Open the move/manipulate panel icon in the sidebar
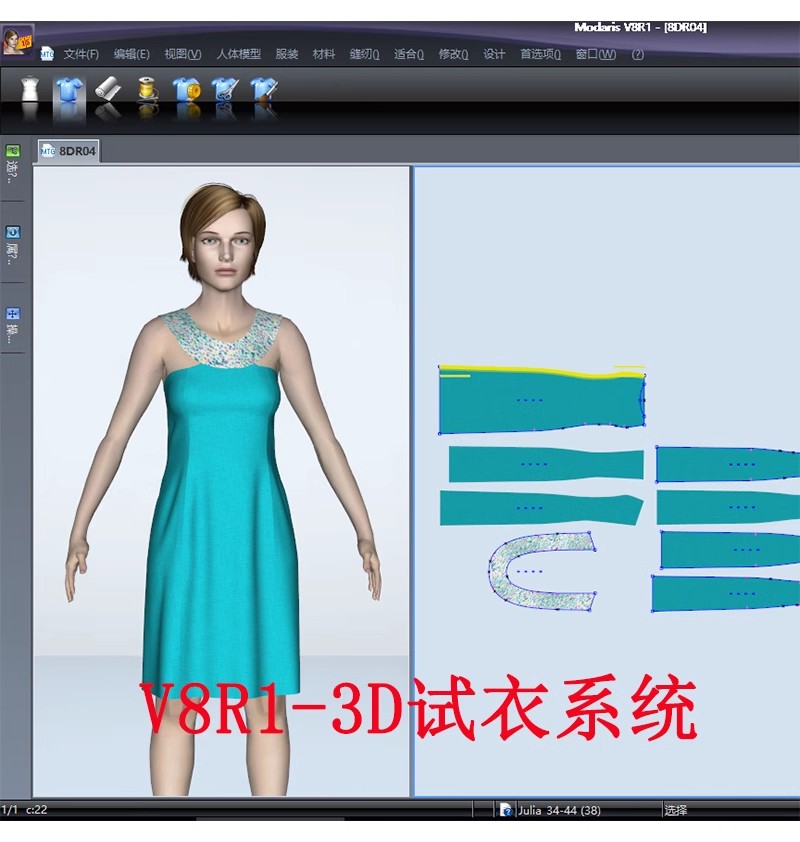The width and height of the screenshot is (800, 842). pos(12,314)
